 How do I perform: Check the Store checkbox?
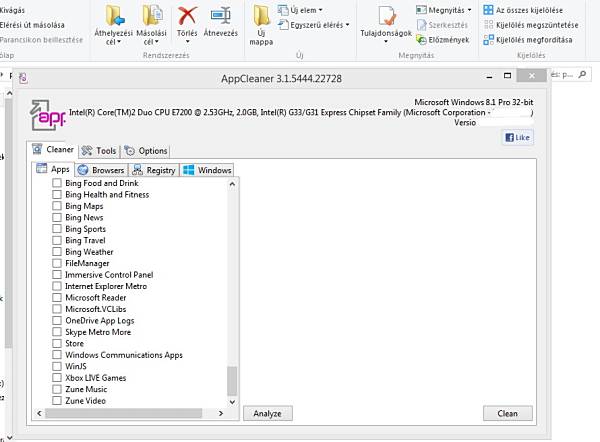(57, 343)
